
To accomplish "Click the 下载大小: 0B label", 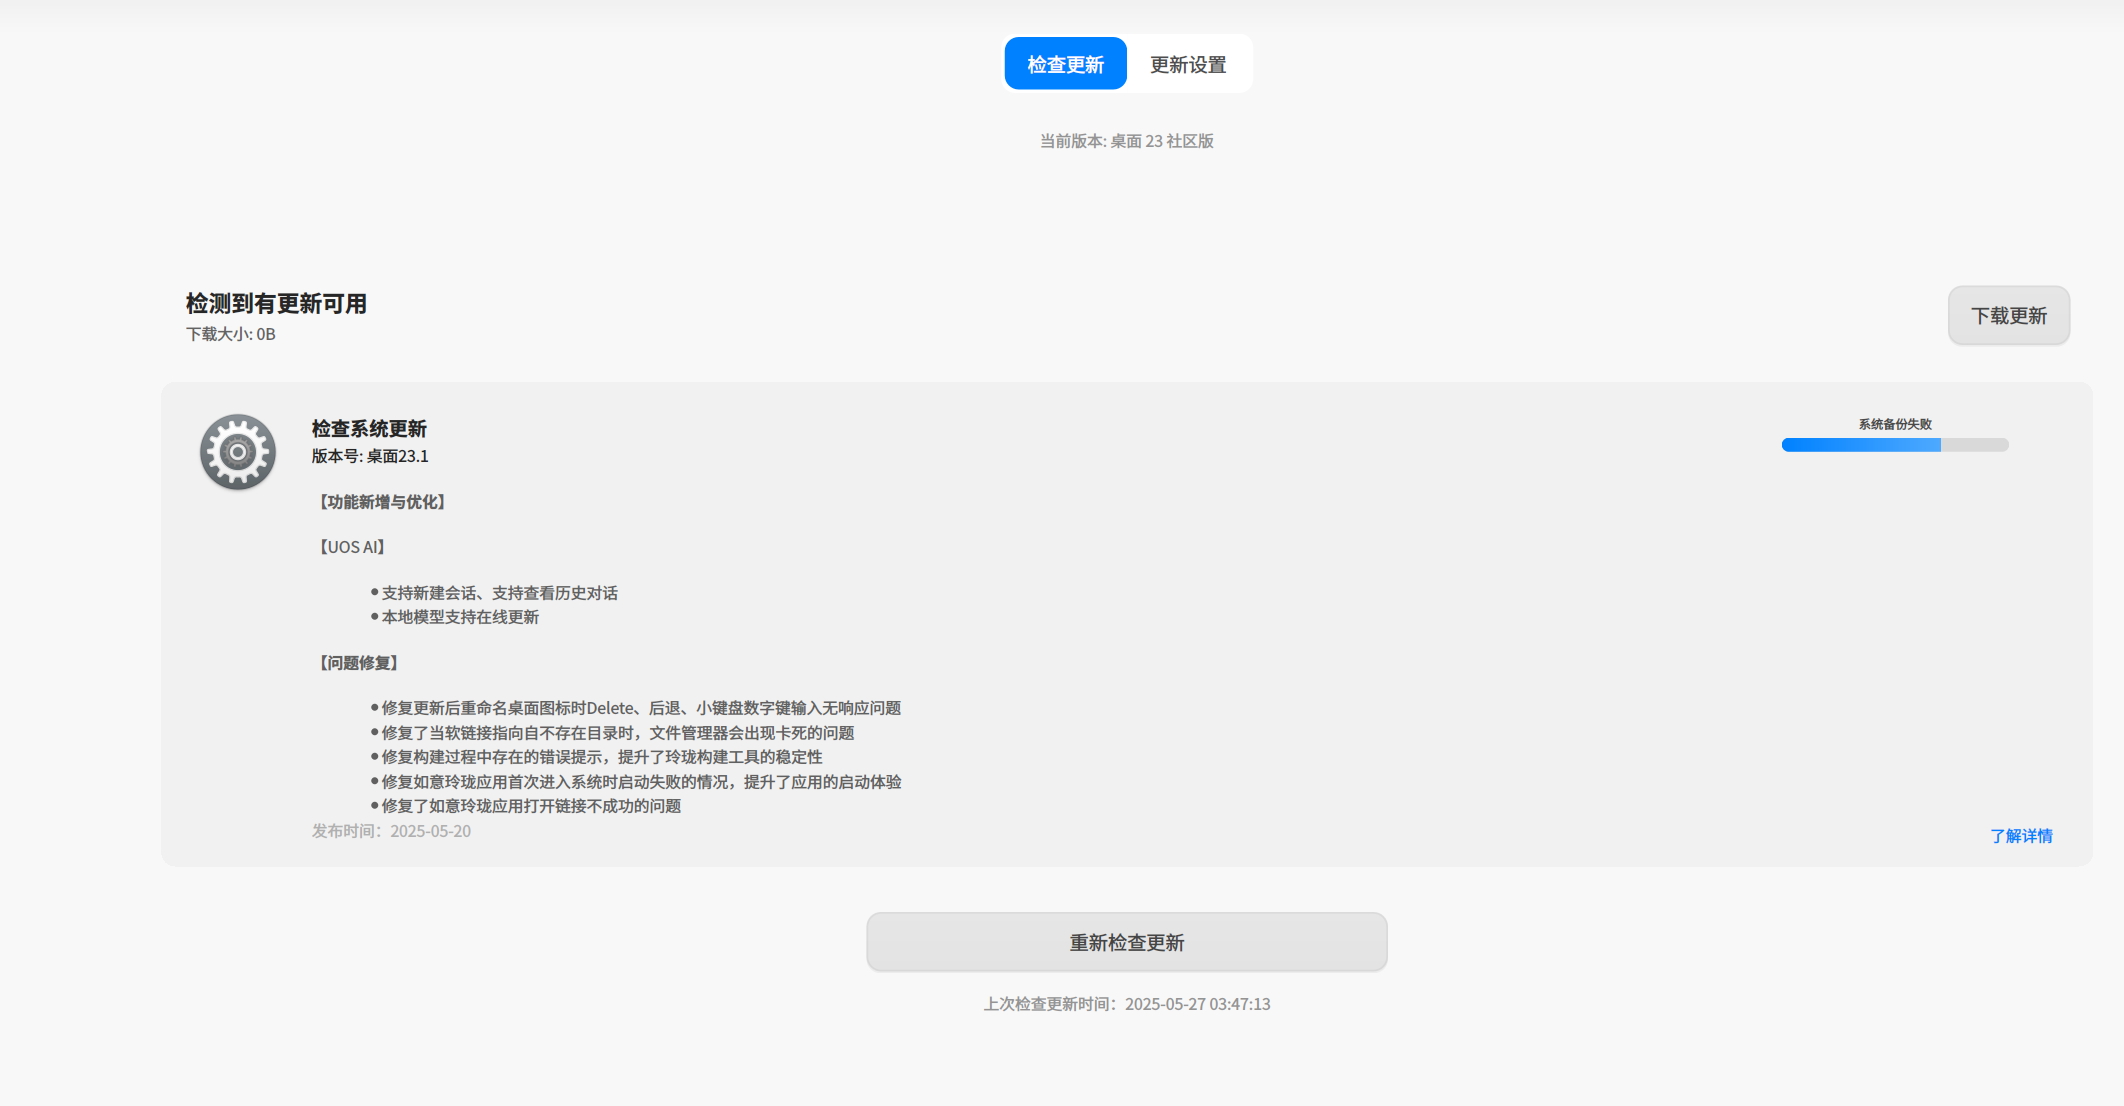I will coord(231,334).
